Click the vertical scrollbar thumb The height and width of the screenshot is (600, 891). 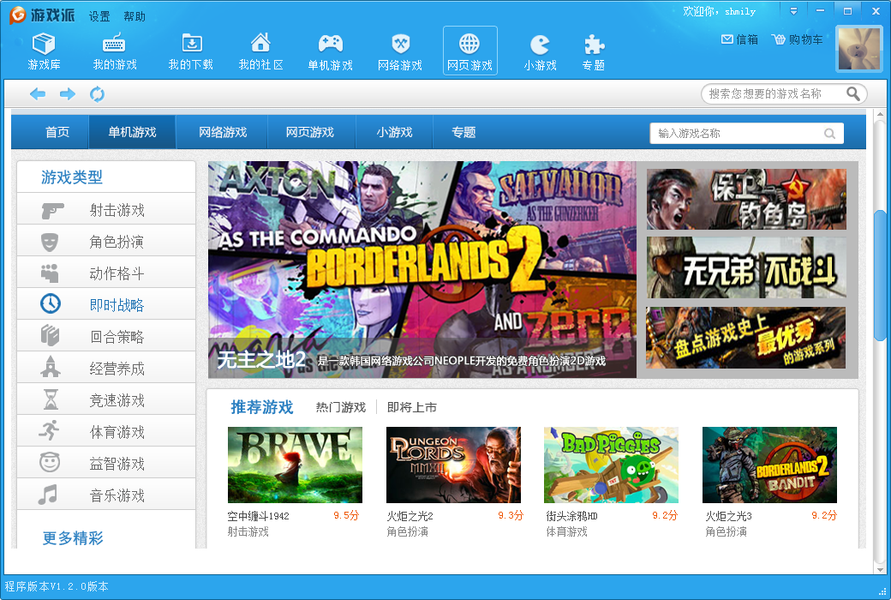coord(880,276)
